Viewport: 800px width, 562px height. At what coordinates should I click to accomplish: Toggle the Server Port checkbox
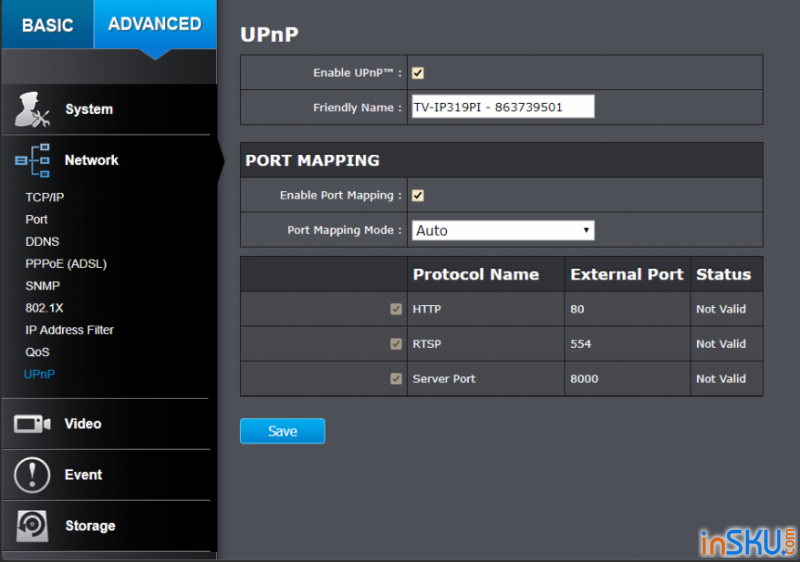(x=396, y=379)
